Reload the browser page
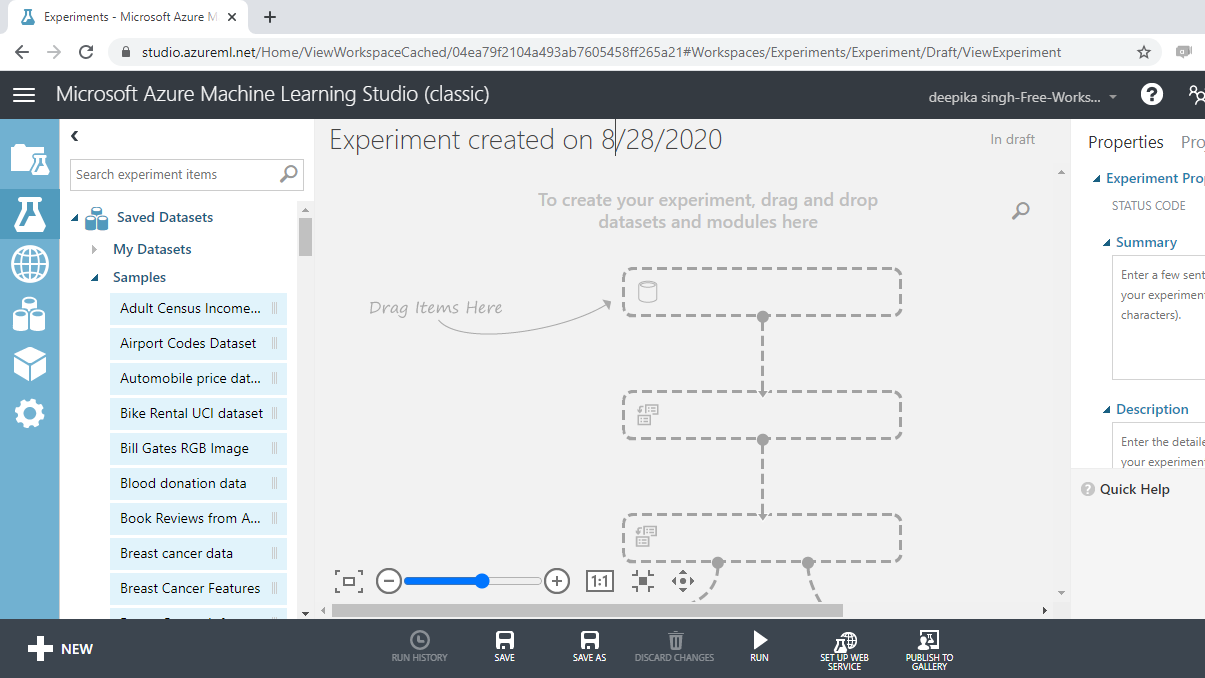Screen dimensions: 1205x678 click(x=87, y=52)
